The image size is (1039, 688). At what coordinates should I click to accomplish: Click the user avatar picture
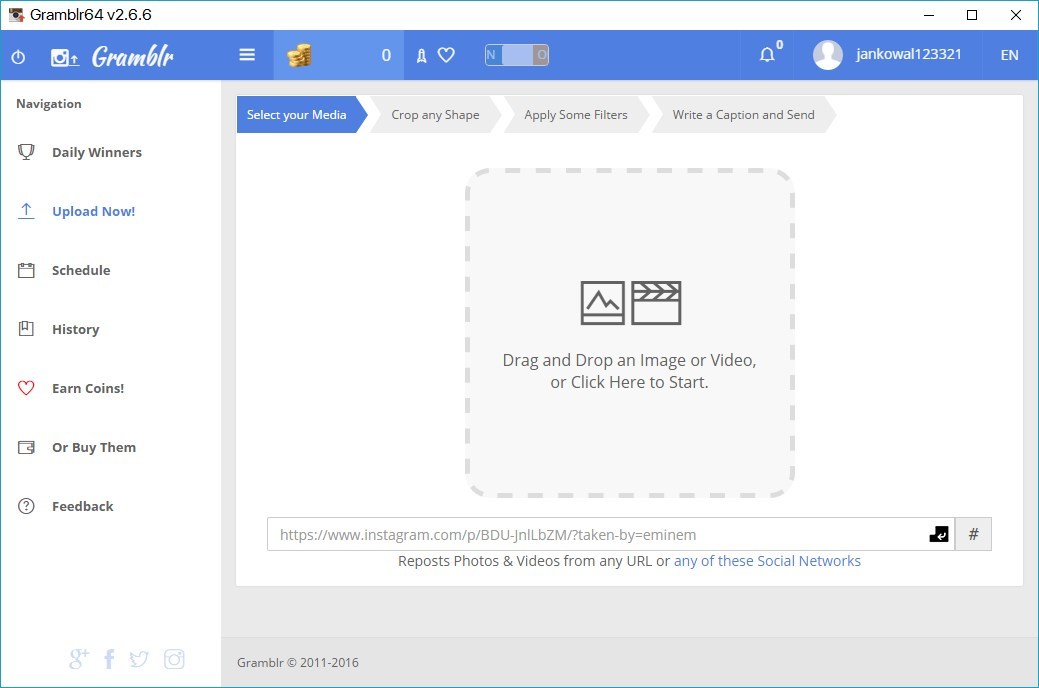click(828, 55)
